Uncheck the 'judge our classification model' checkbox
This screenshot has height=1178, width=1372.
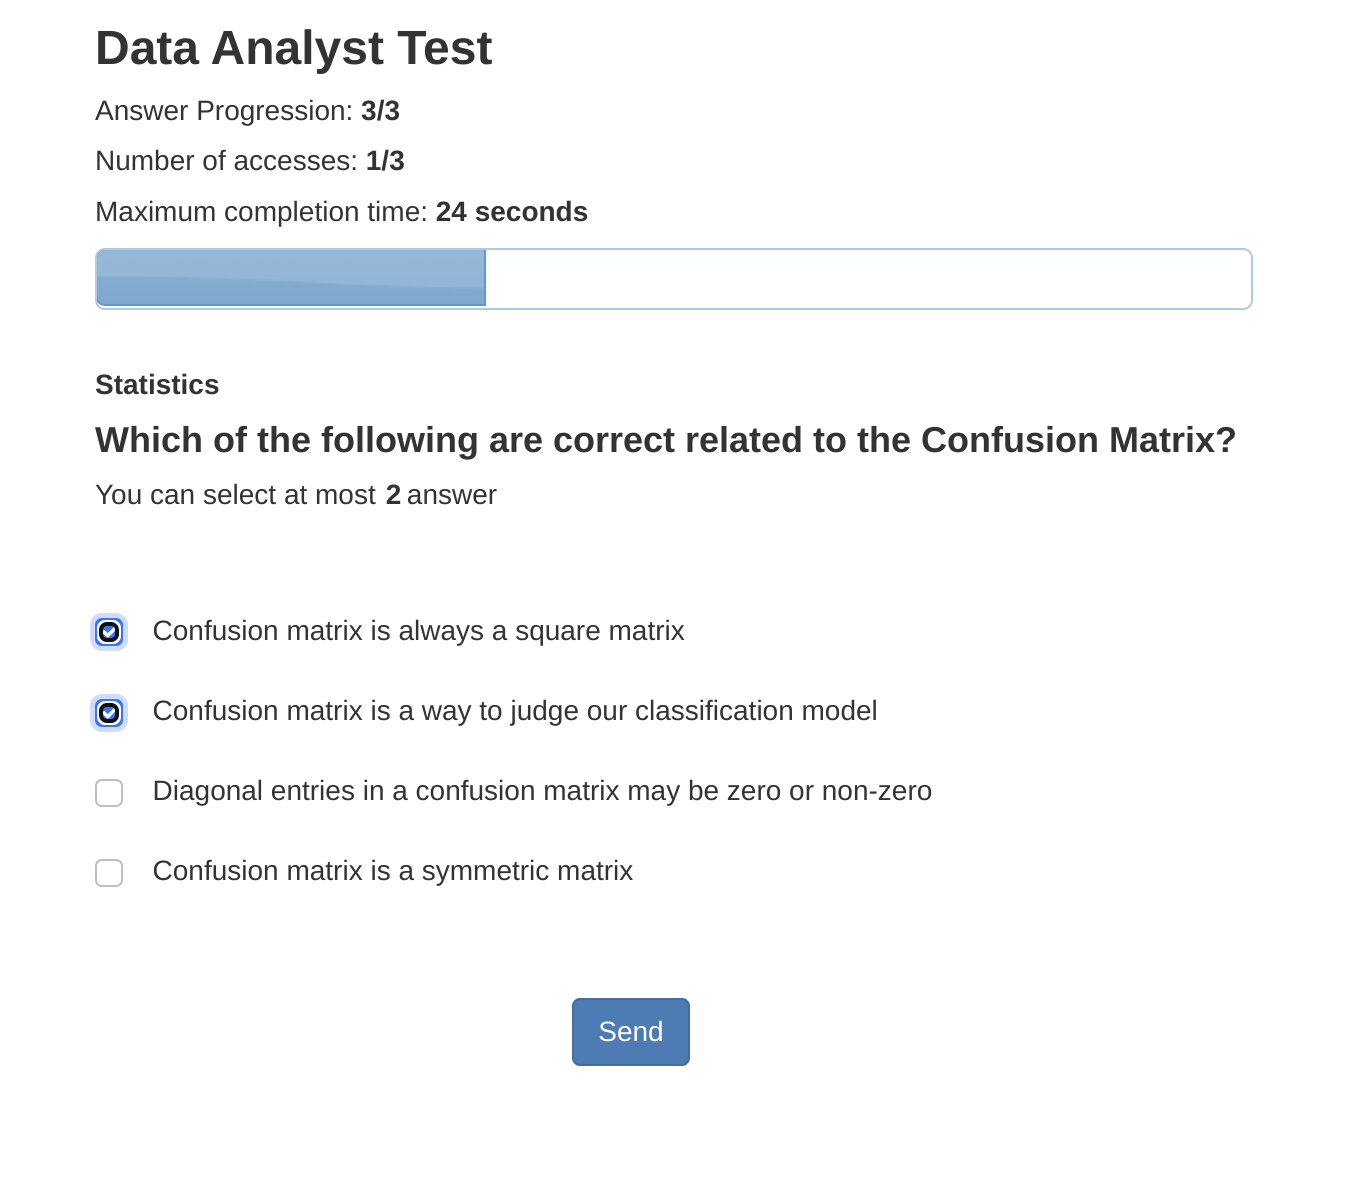[109, 713]
